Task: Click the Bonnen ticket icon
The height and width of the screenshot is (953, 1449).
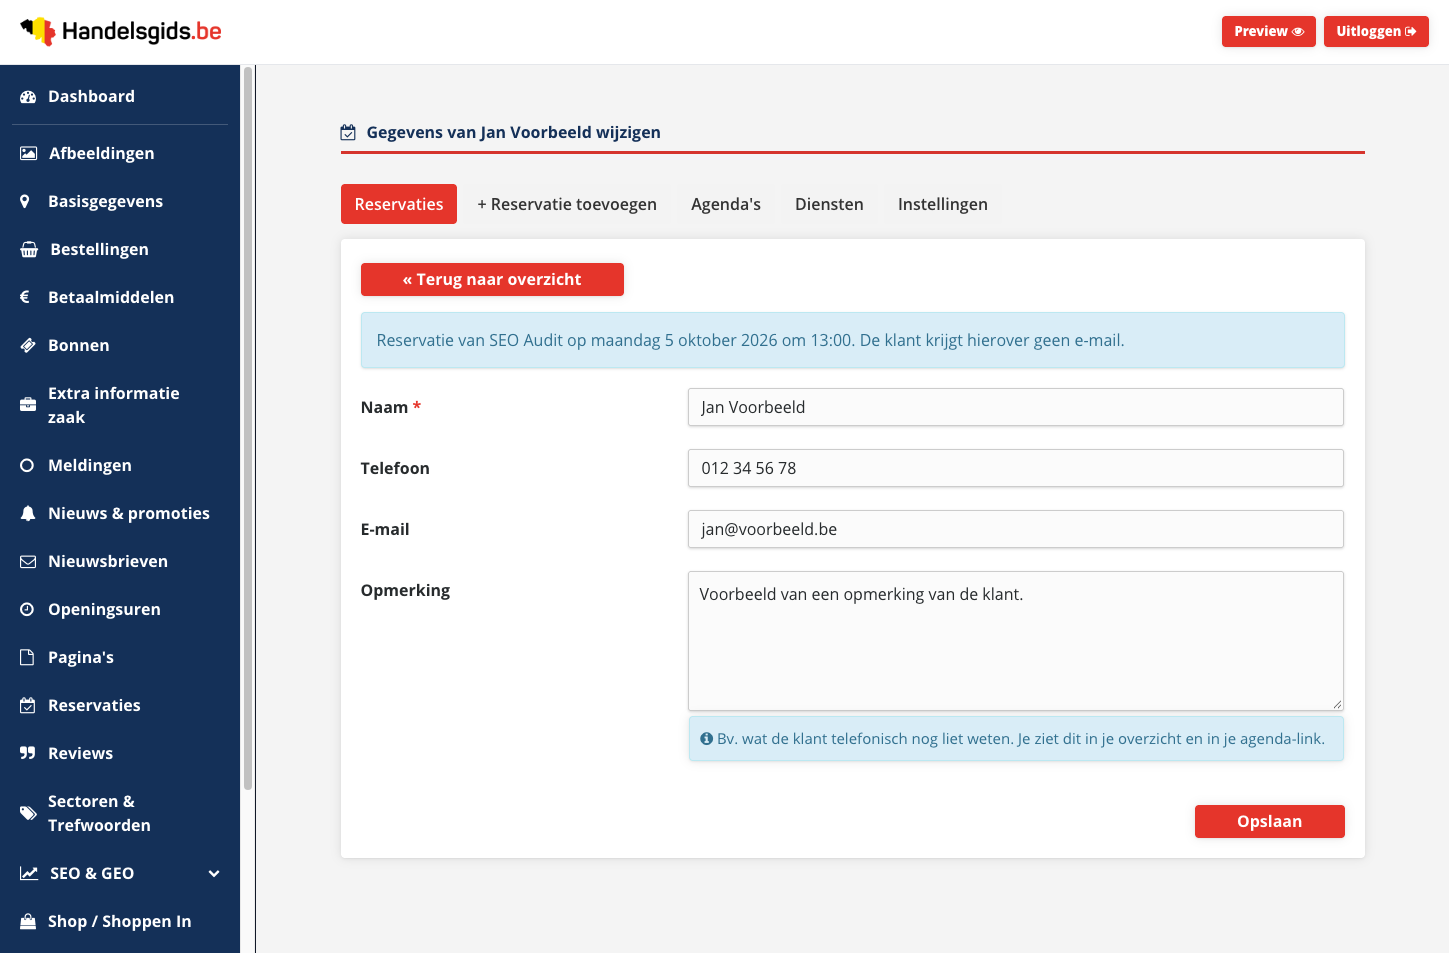Action: click(x=28, y=345)
